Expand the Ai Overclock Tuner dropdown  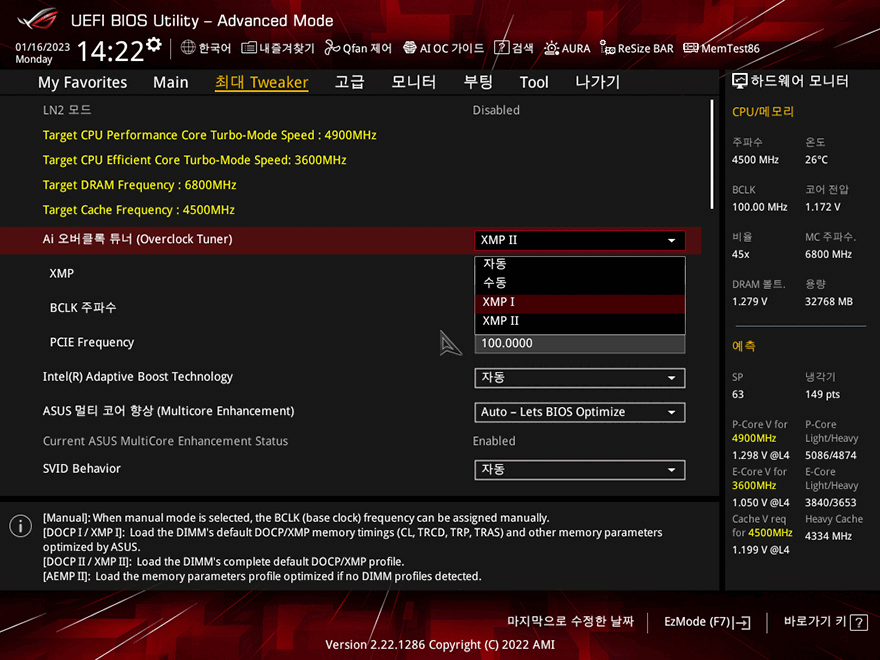coord(579,240)
